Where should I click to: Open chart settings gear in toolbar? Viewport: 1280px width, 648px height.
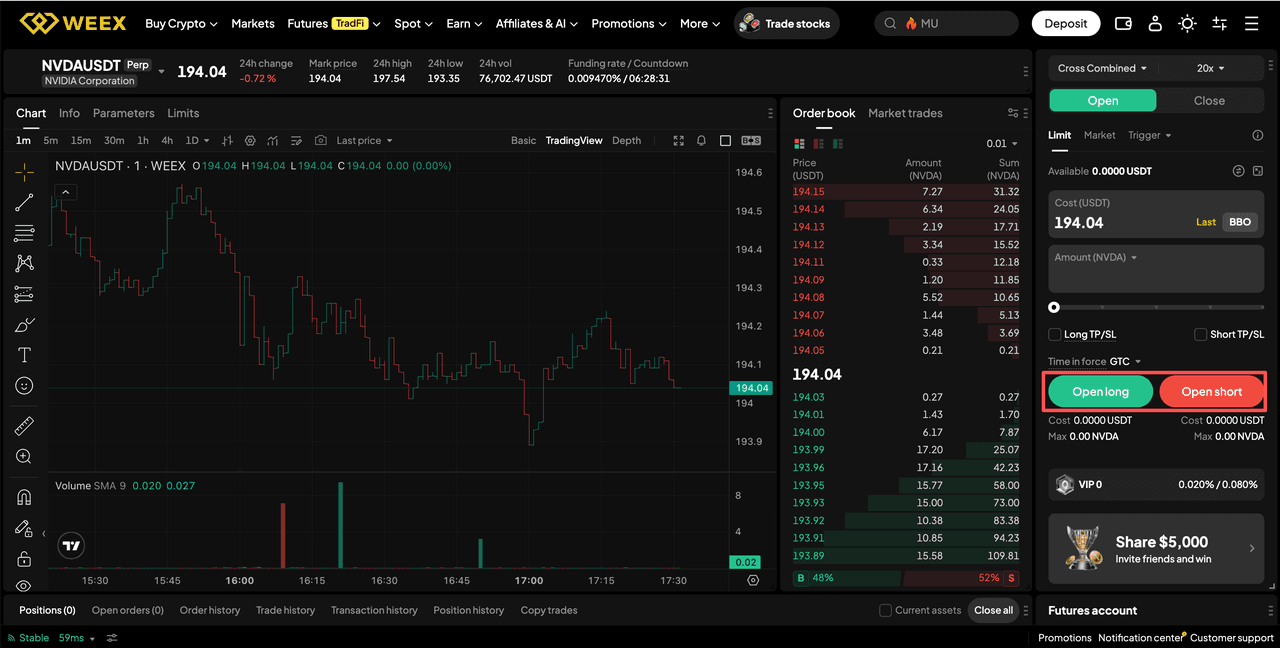250,141
